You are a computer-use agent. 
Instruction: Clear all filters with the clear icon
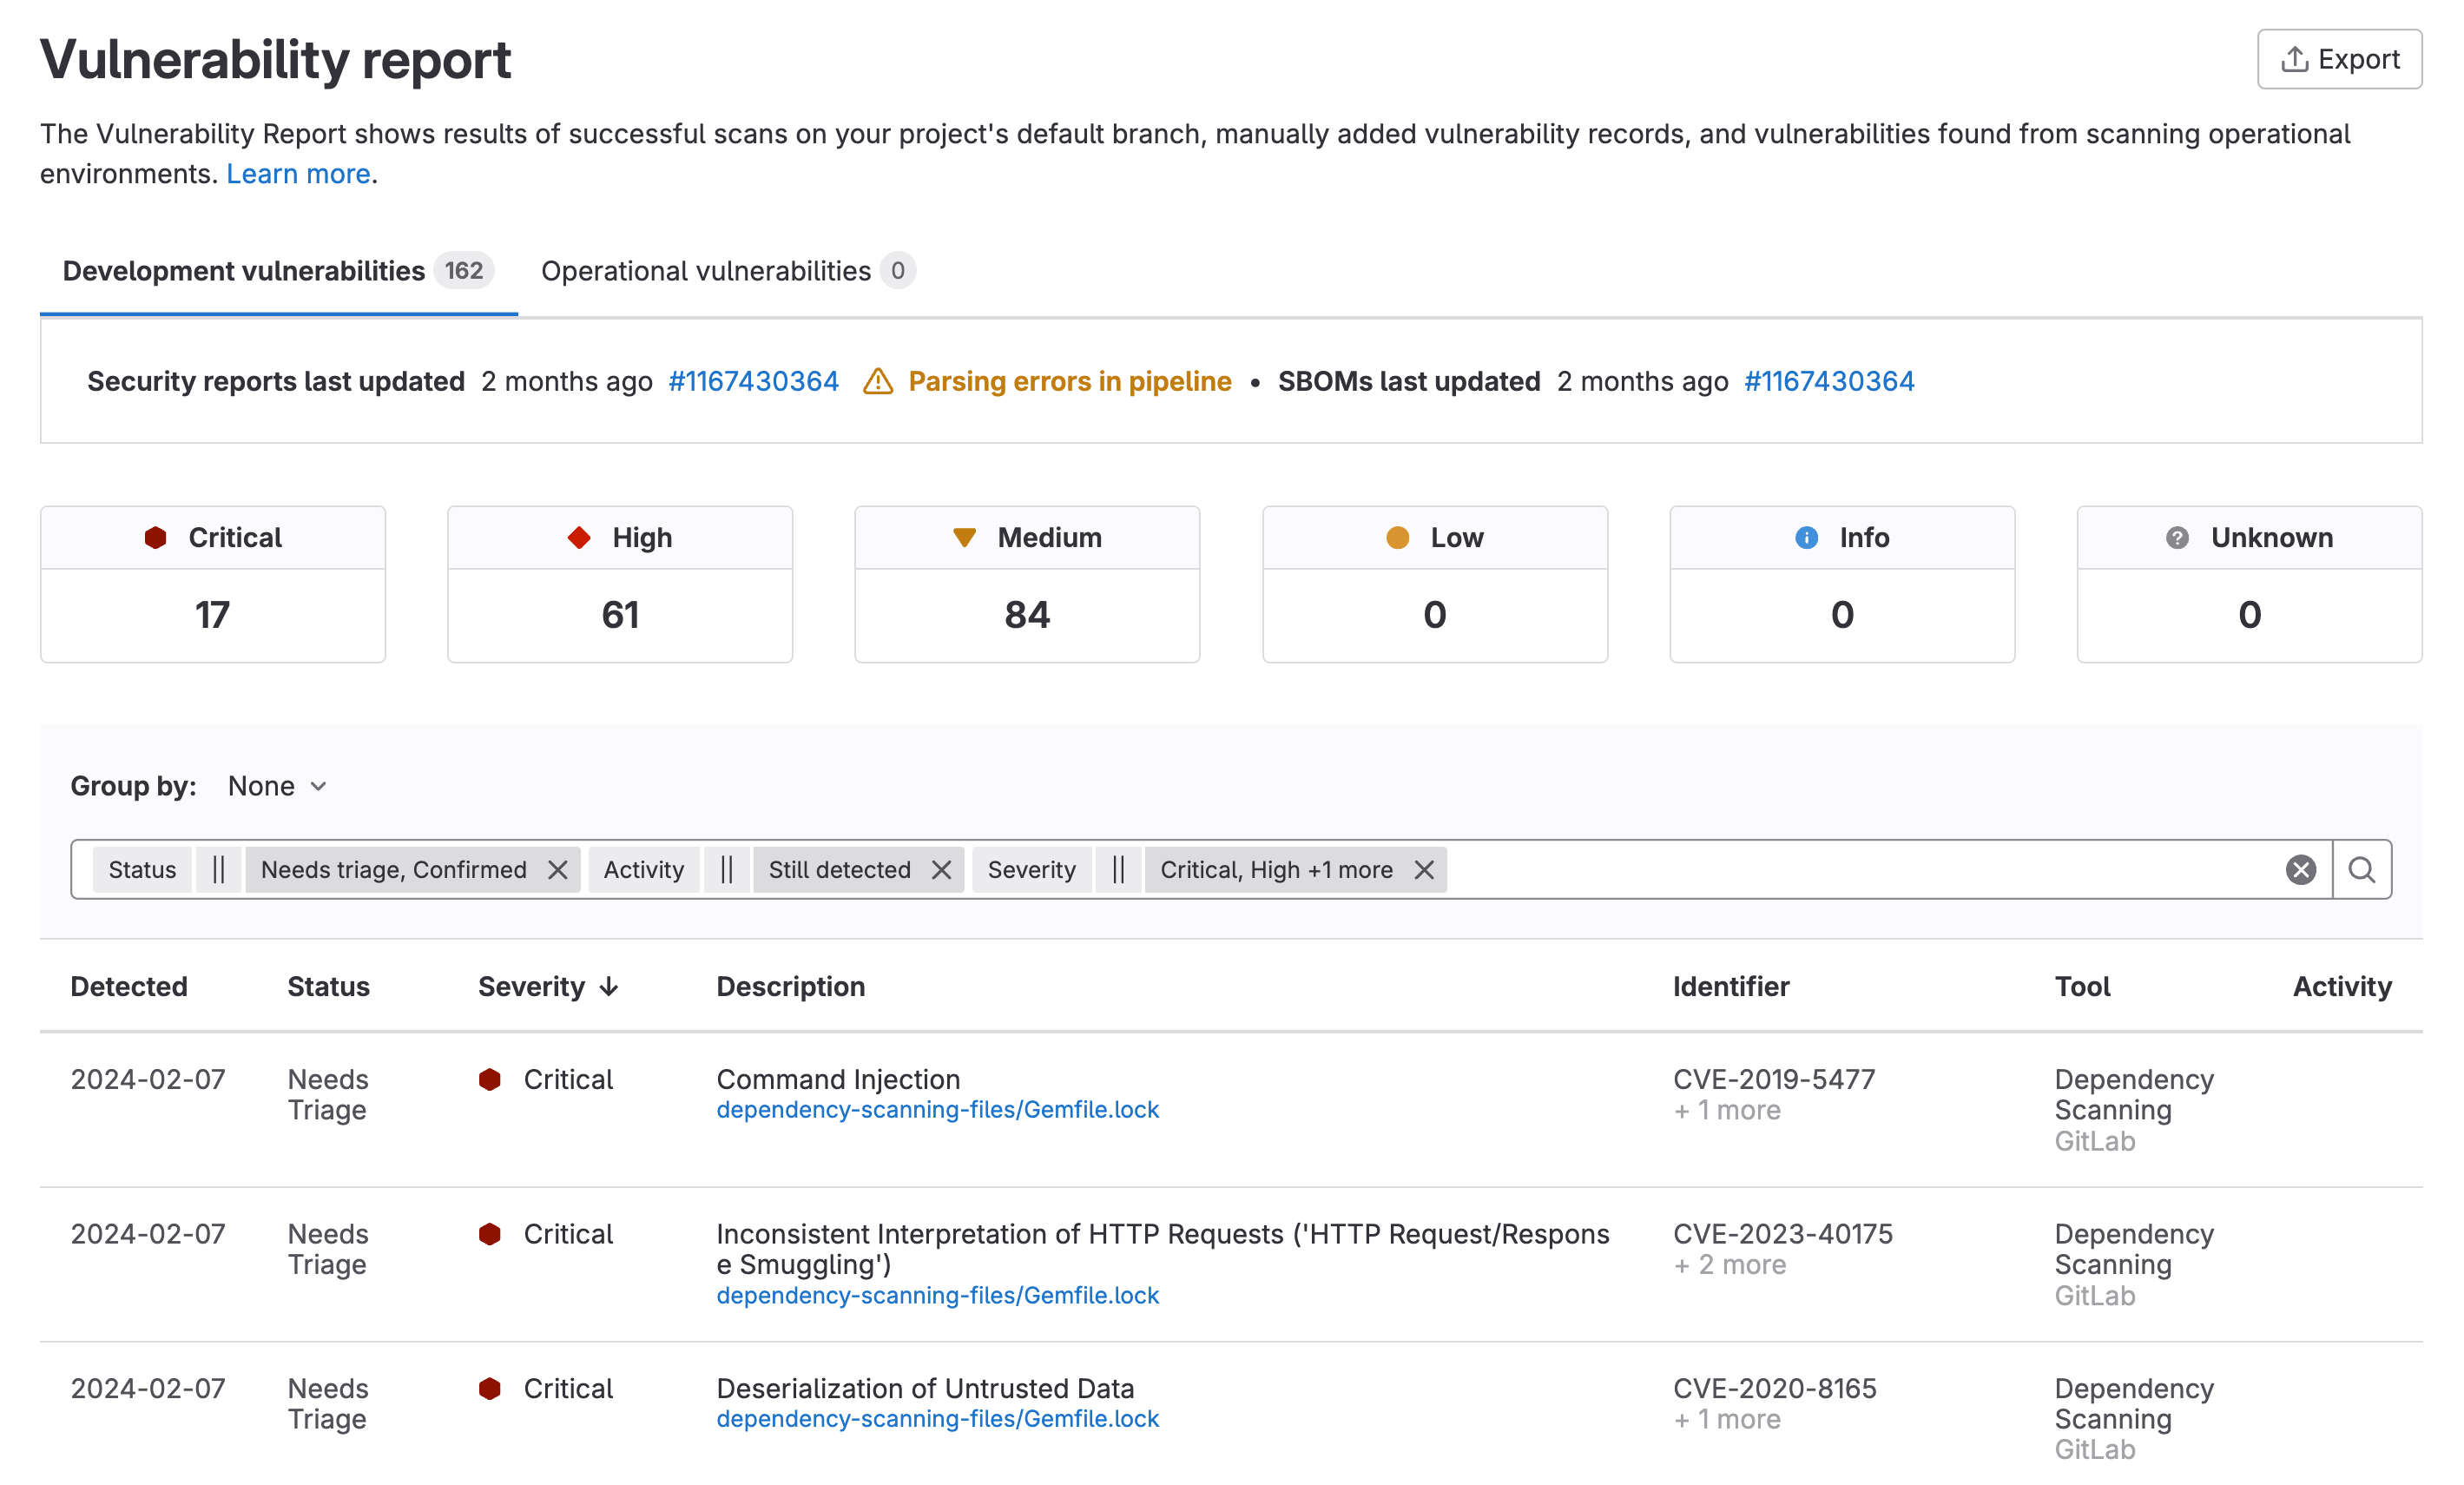point(2300,869)
